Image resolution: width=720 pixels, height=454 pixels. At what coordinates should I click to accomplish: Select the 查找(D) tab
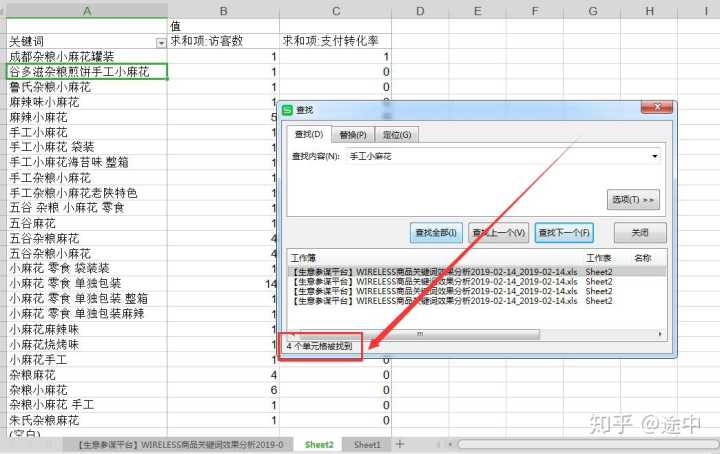point(307,134)
